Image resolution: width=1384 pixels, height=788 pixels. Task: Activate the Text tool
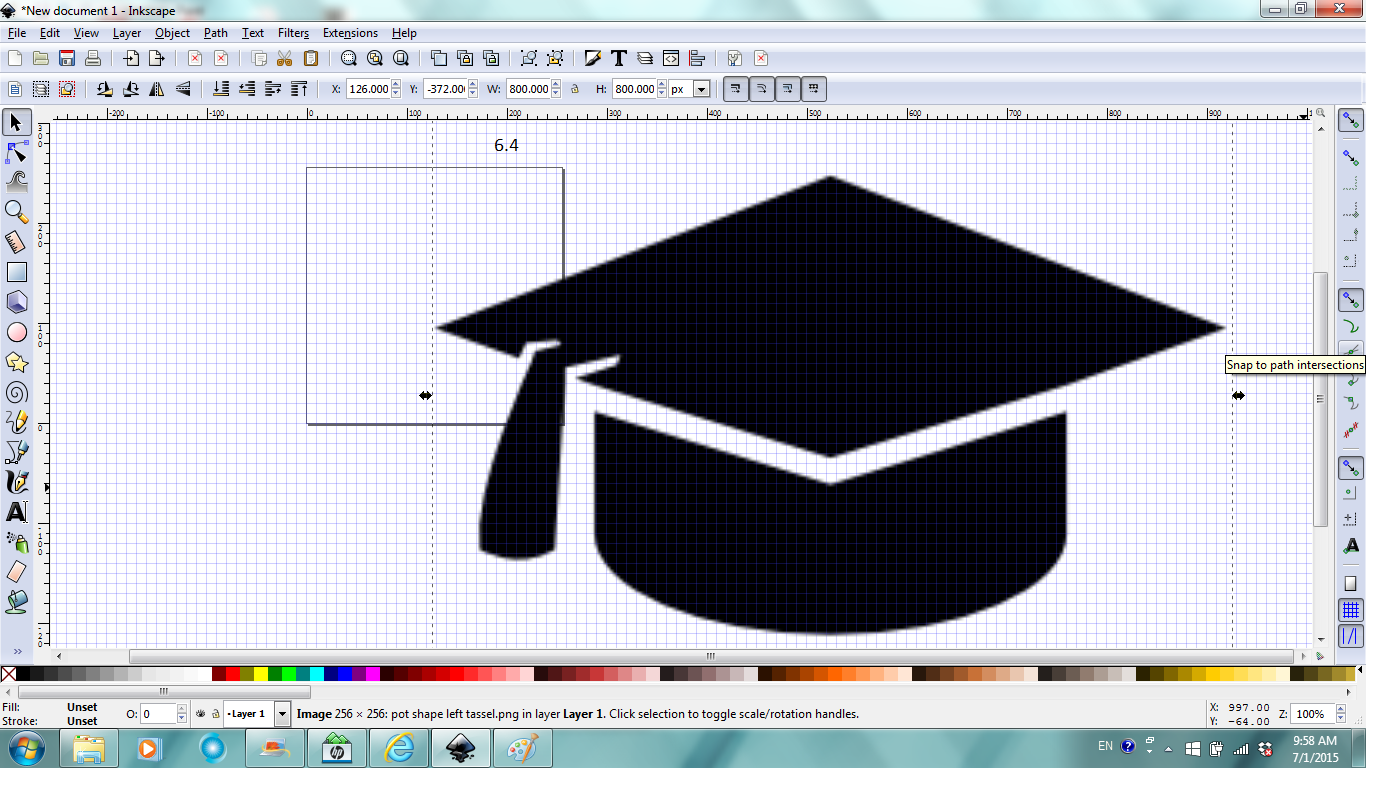pos(16,512)
